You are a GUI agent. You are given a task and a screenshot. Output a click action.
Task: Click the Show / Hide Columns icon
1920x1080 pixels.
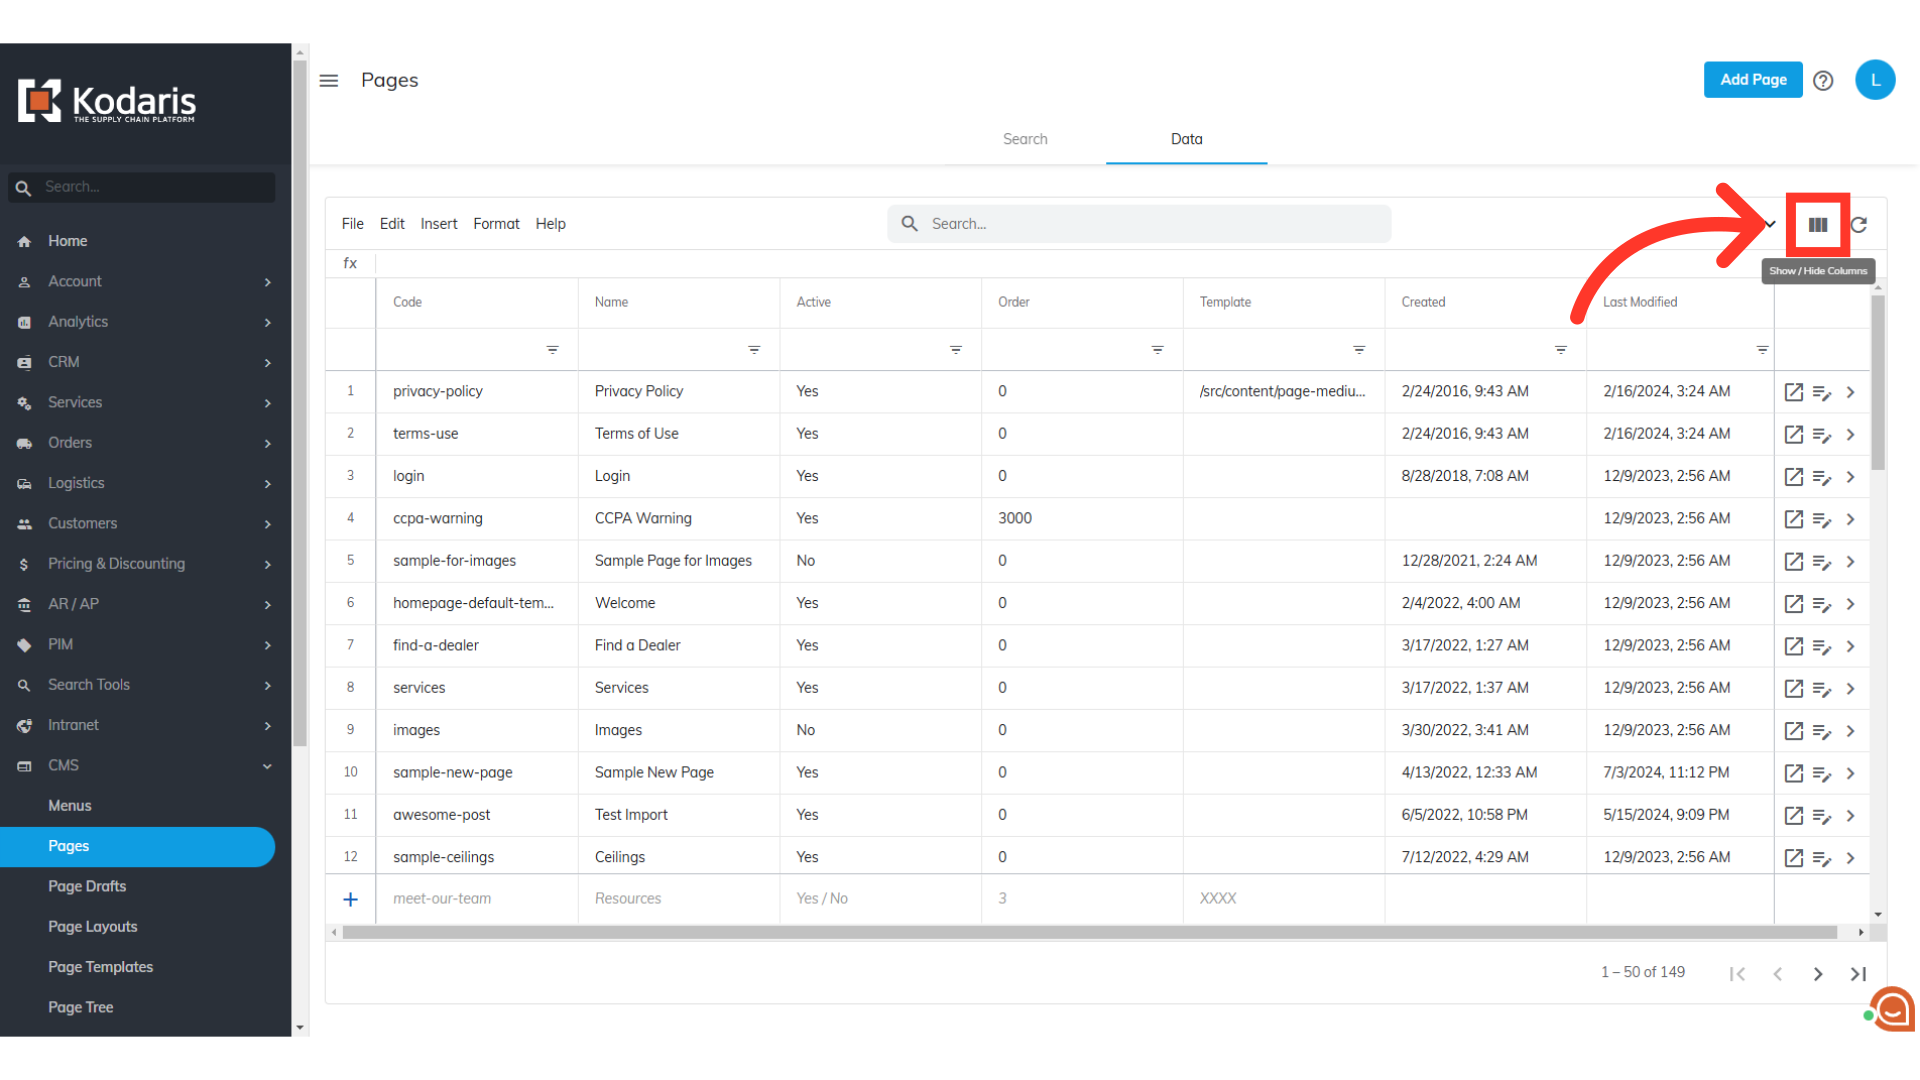click(x=1817, y=225)
